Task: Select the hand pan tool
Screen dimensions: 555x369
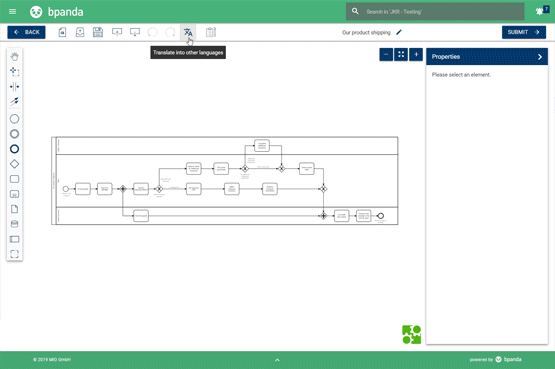Action: 14,57
